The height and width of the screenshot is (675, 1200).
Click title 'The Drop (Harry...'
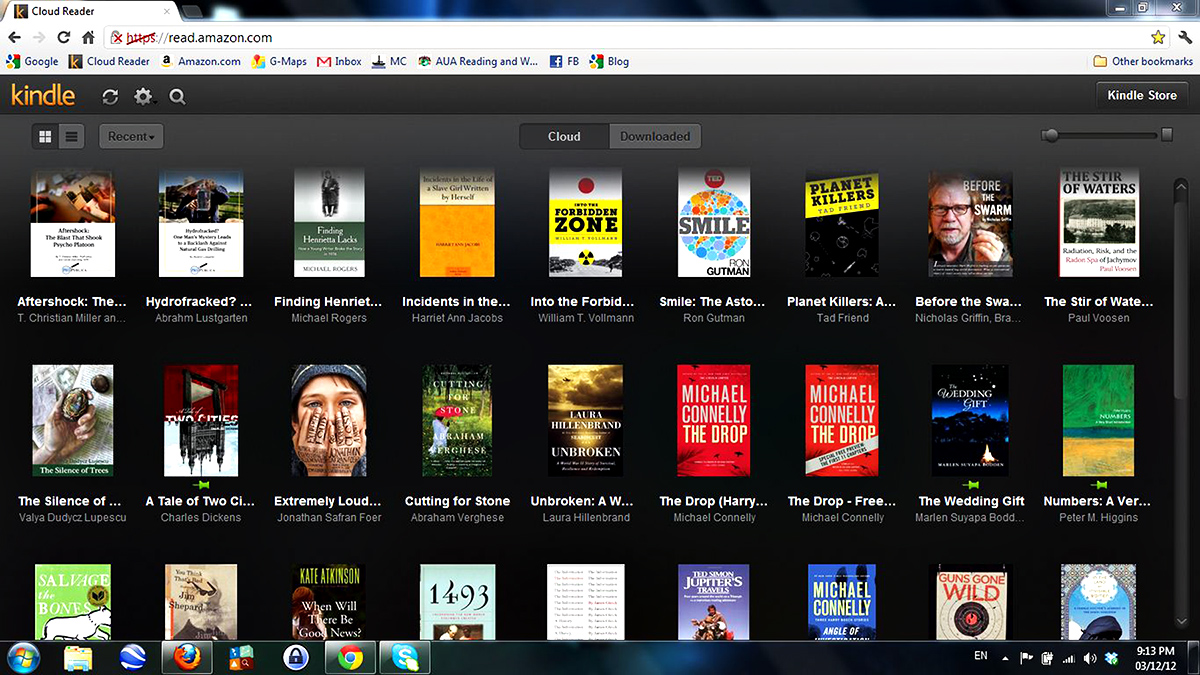pos(714,501)
